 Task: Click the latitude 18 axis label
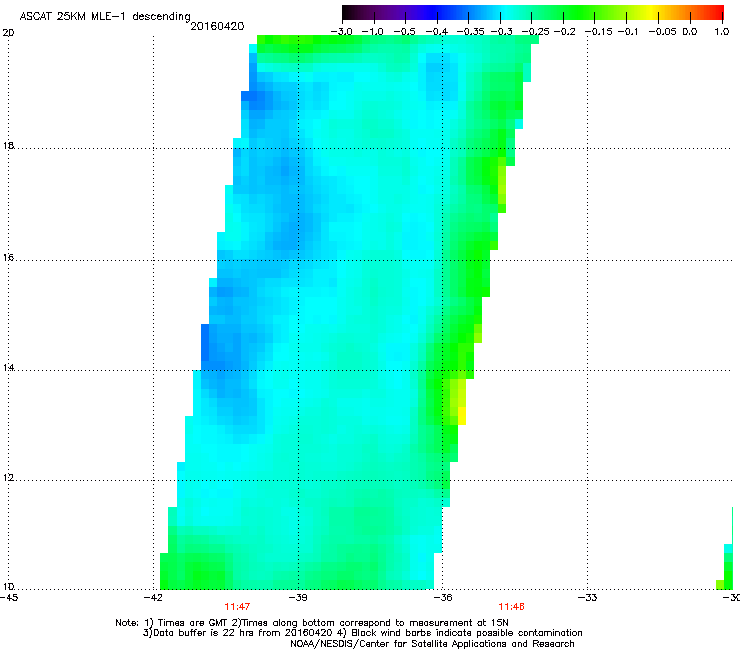click(x=8, y=145)
